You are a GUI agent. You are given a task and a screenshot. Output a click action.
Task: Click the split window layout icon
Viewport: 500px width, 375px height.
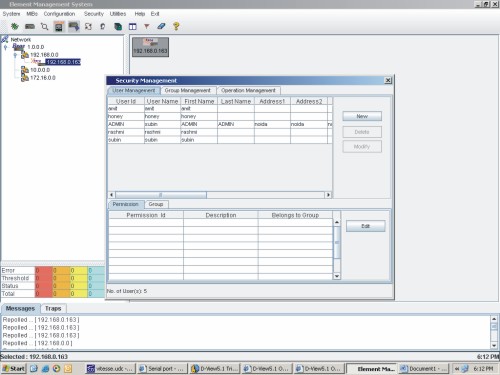point(133,26)
